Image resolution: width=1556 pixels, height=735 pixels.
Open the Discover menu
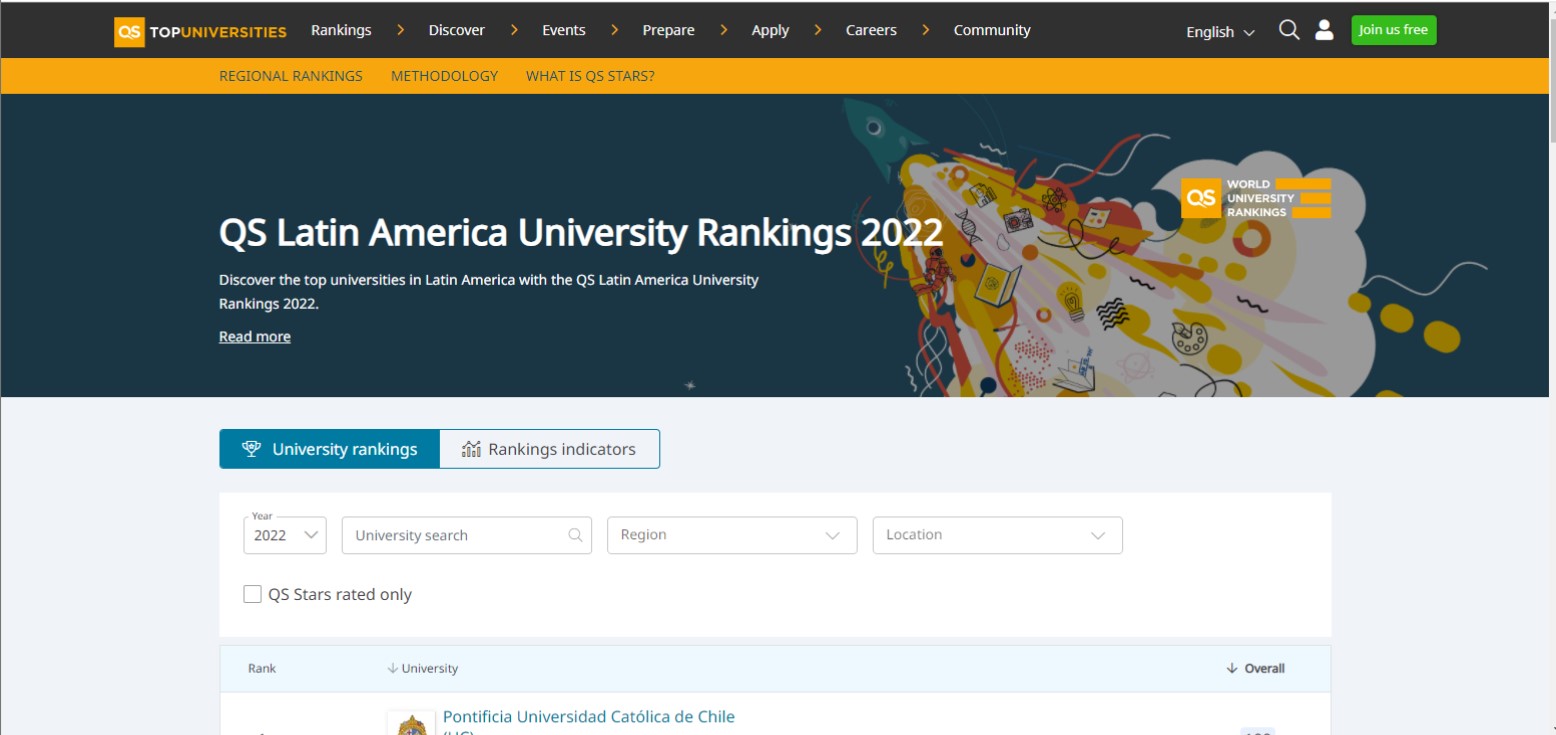pos(457,30)
